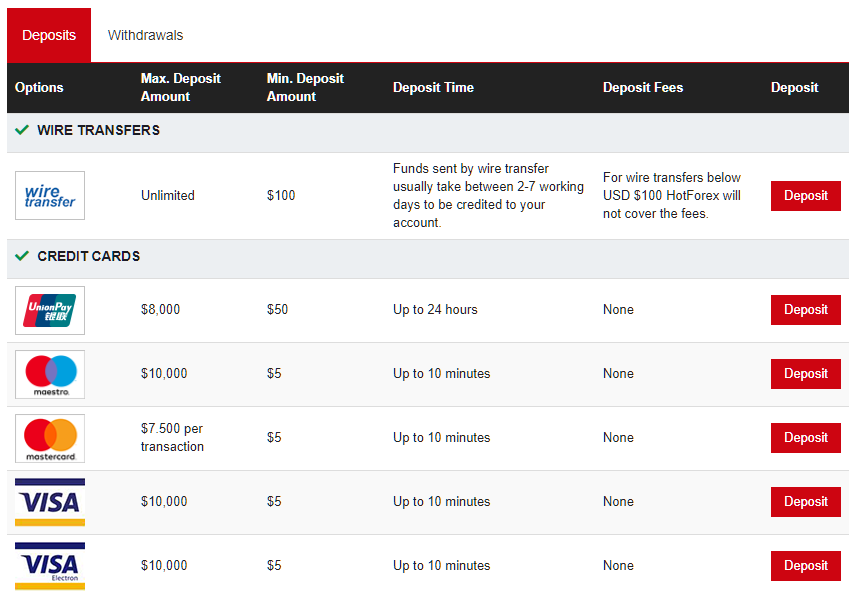857x597 pixels.
Task: Click the $5 minimum in the Mastercard row
Action: coord(274,437)
